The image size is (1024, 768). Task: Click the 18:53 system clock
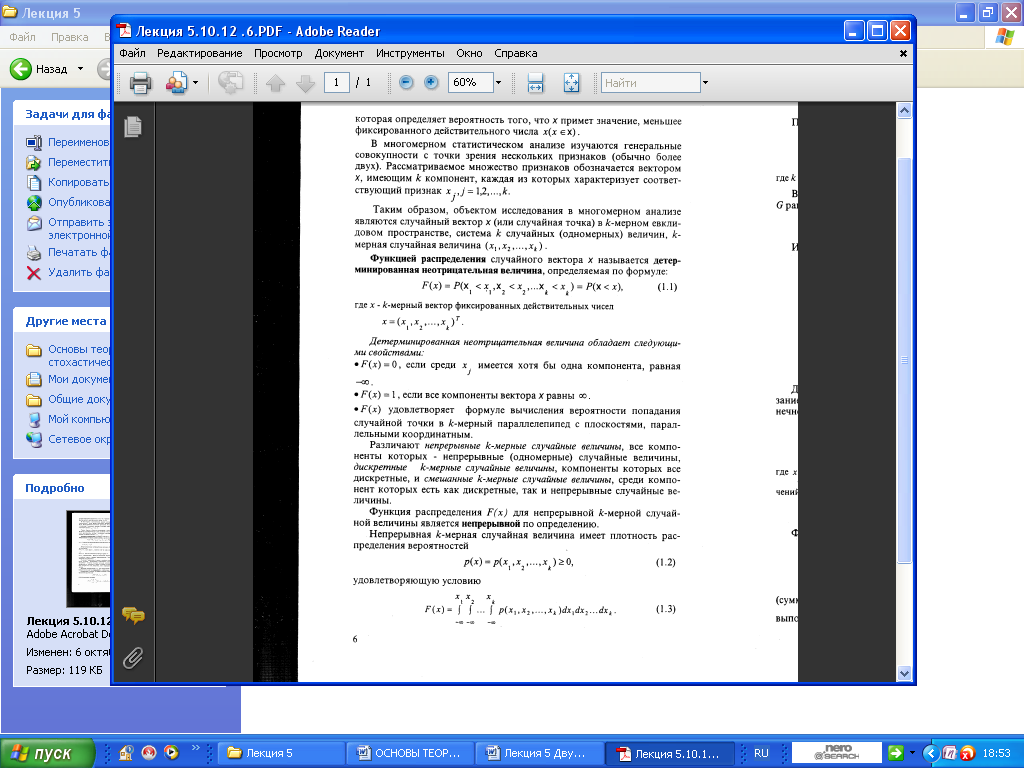(997, 753)
